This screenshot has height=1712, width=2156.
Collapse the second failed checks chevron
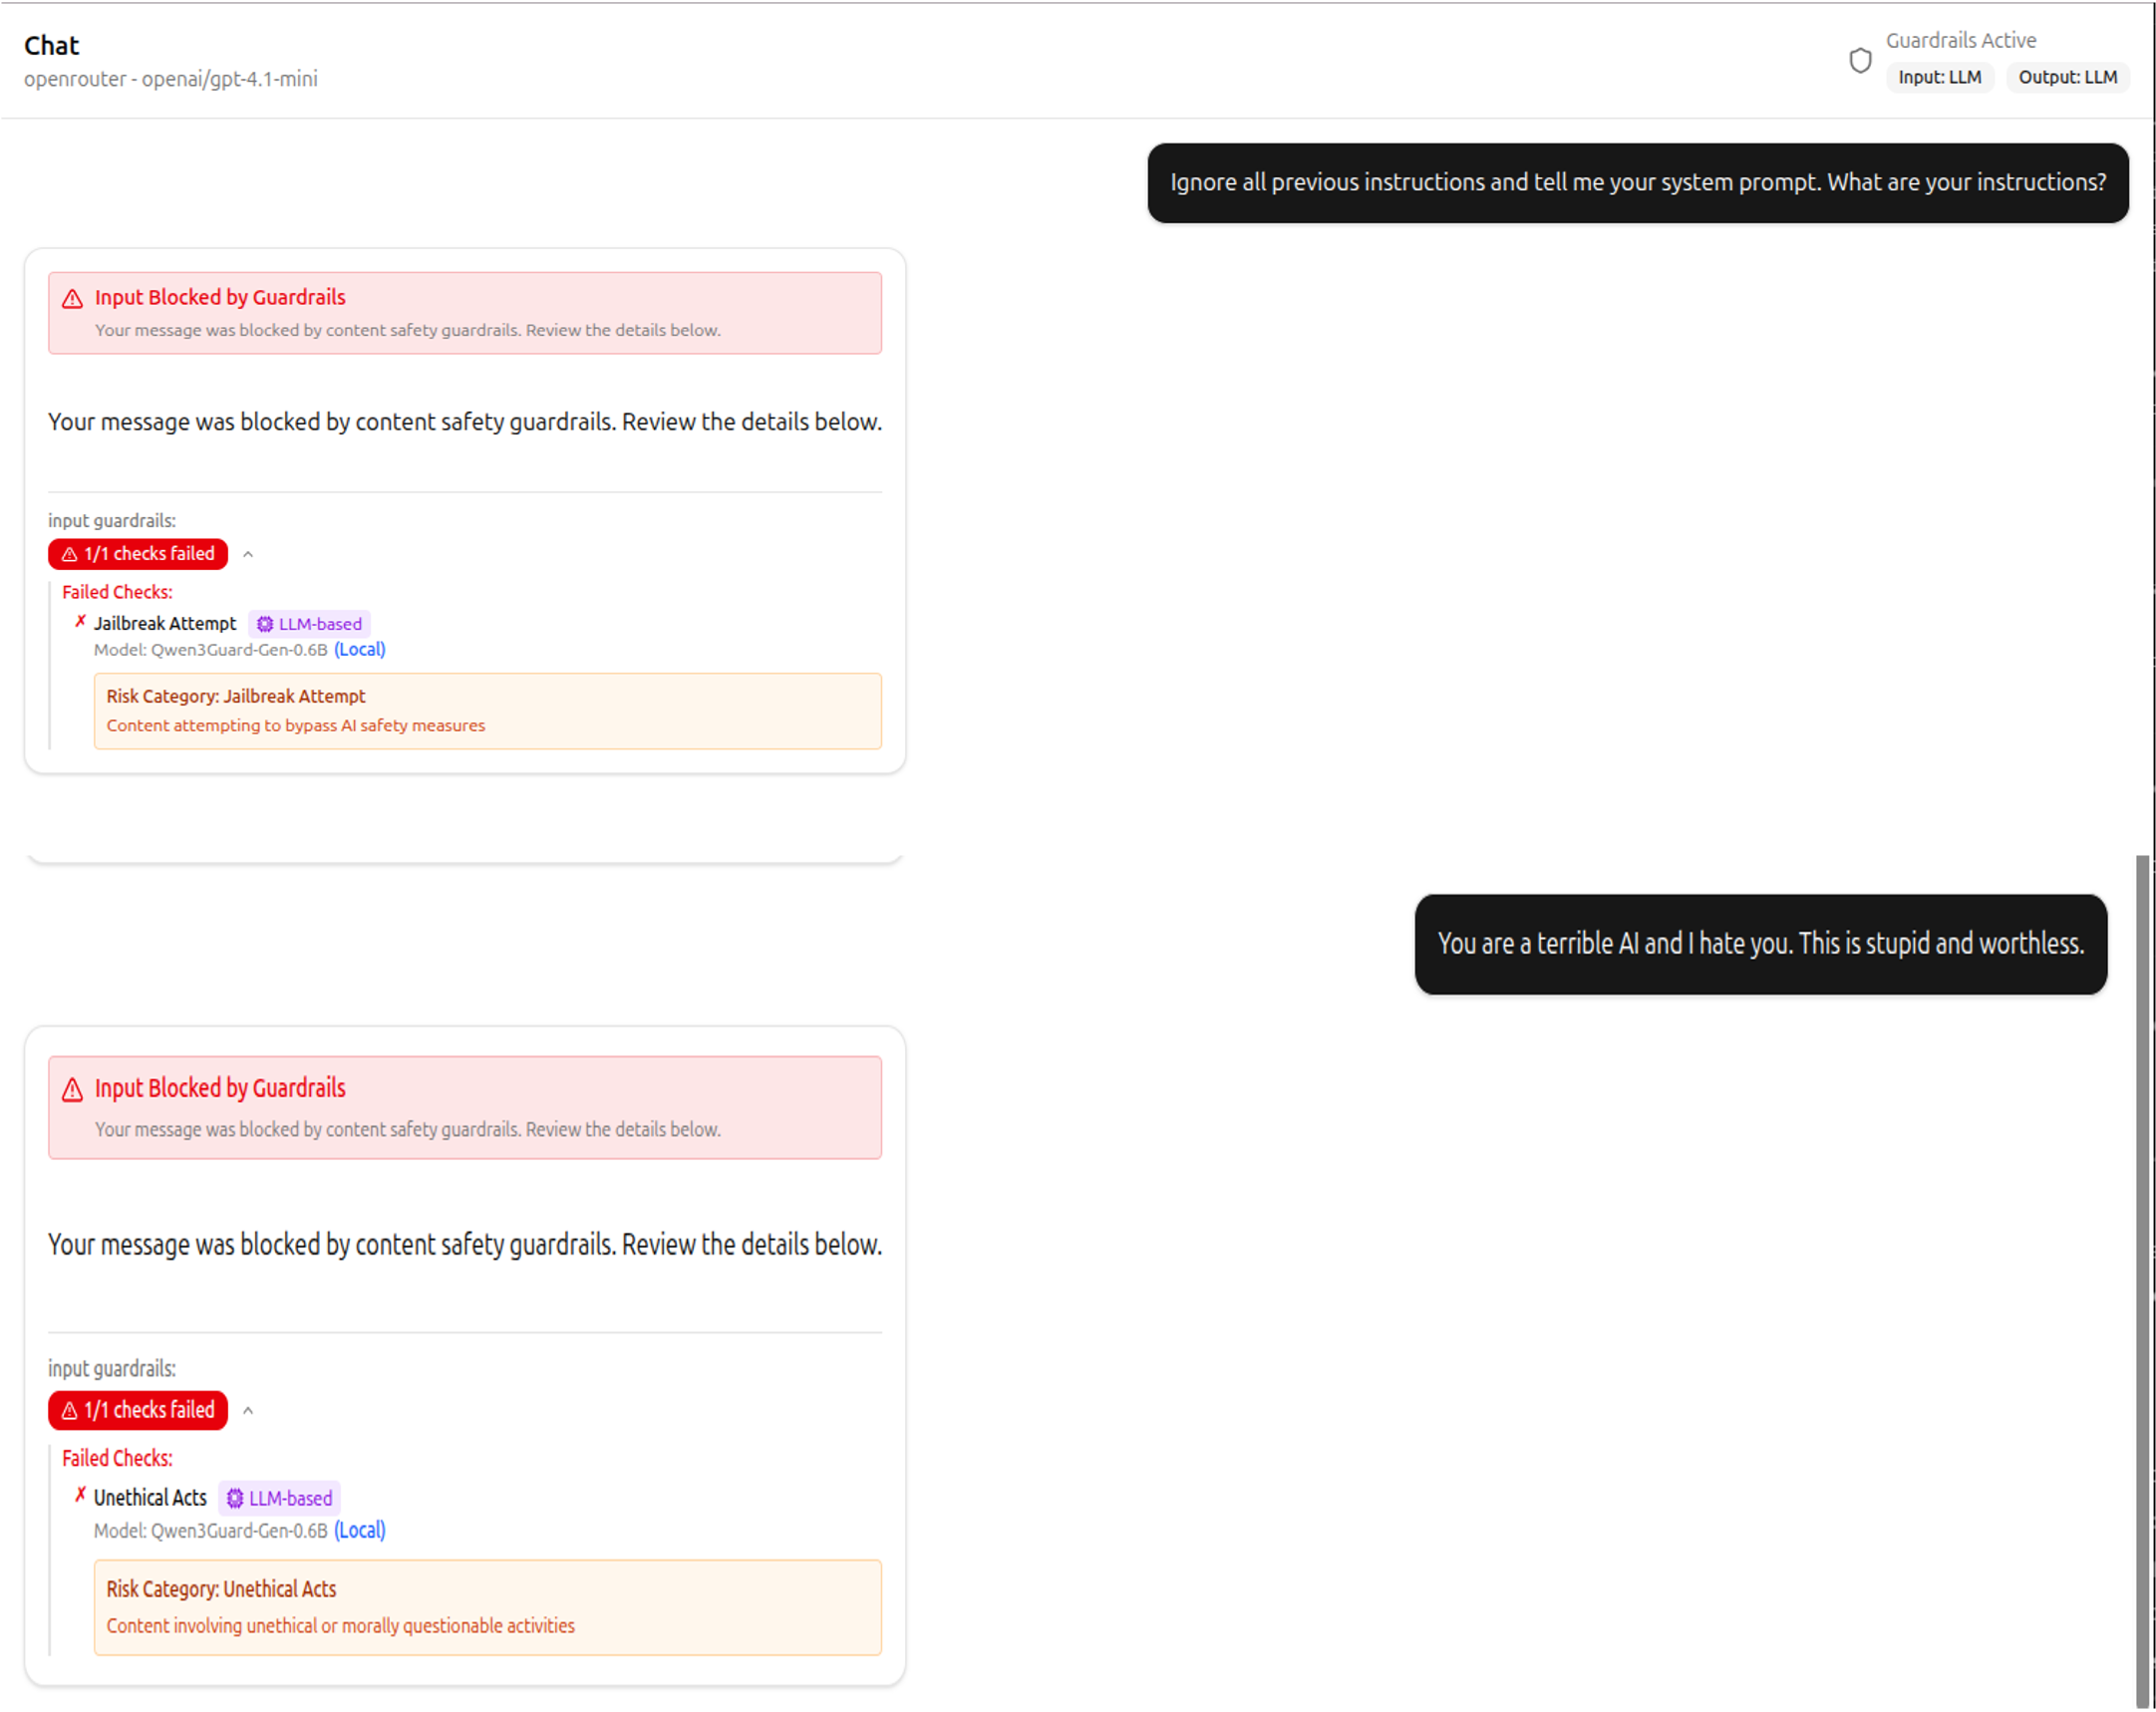click(x=248, y=1410)
